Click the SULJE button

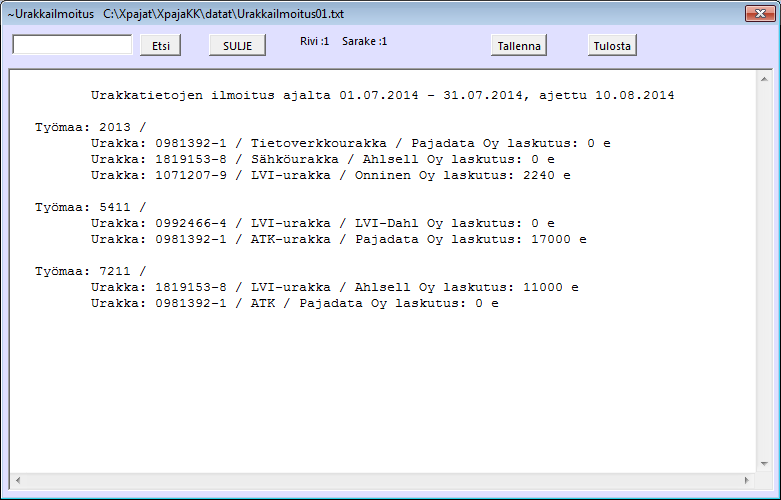point(237,45)
